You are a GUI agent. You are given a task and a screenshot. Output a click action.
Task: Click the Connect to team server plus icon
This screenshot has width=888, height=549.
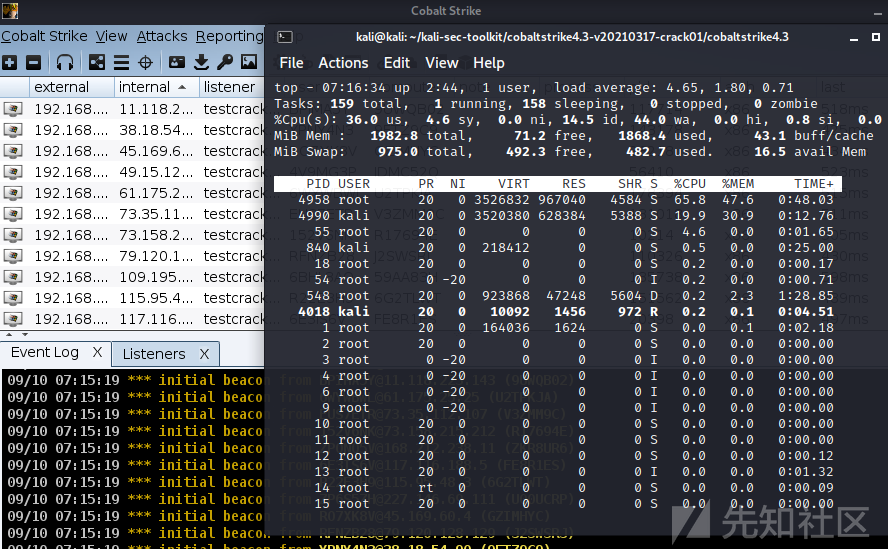click(10, 62)
